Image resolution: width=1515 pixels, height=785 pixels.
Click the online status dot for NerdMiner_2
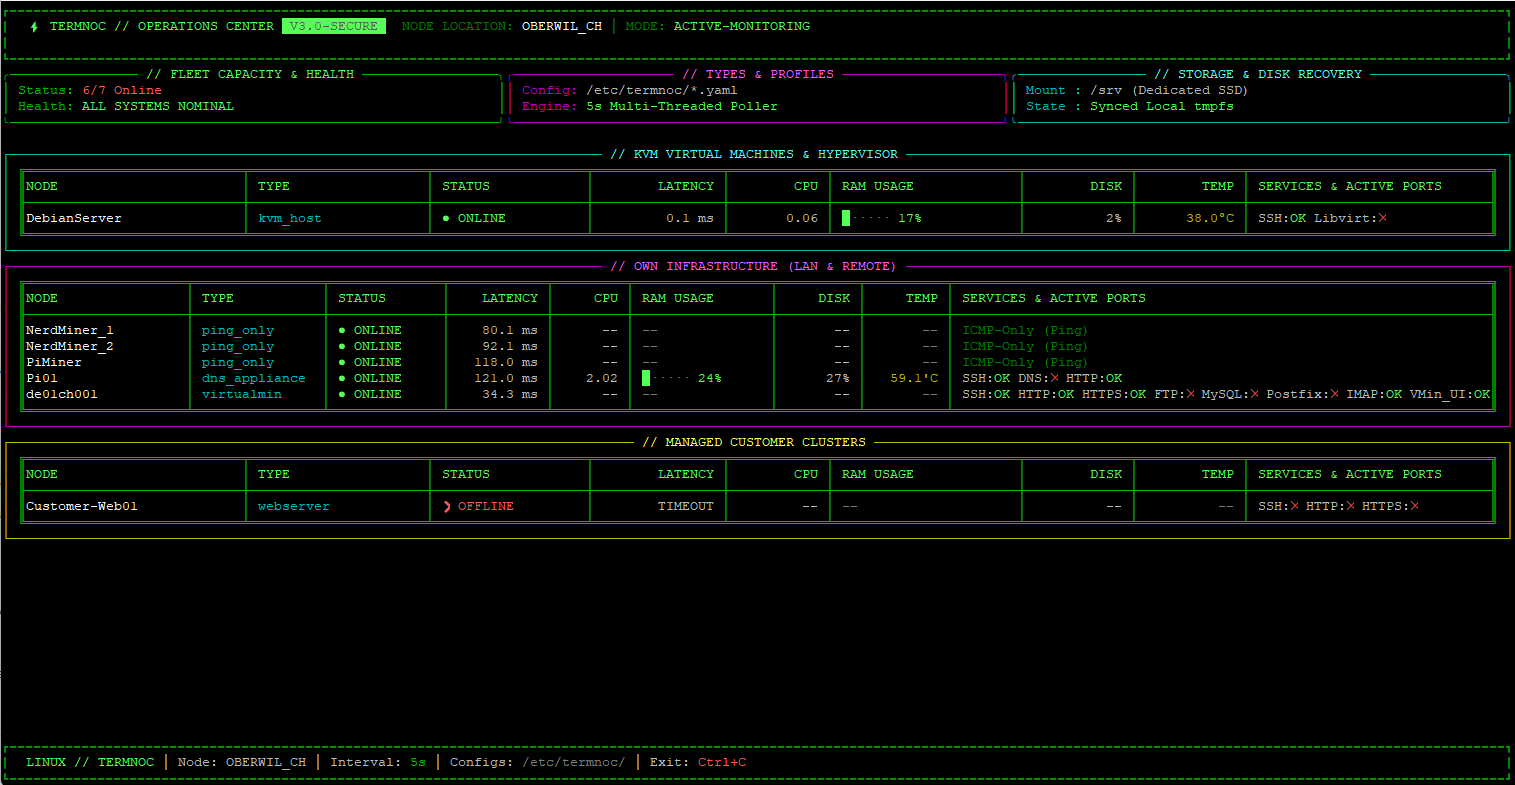pyautogui.click(x=342, y=346)
